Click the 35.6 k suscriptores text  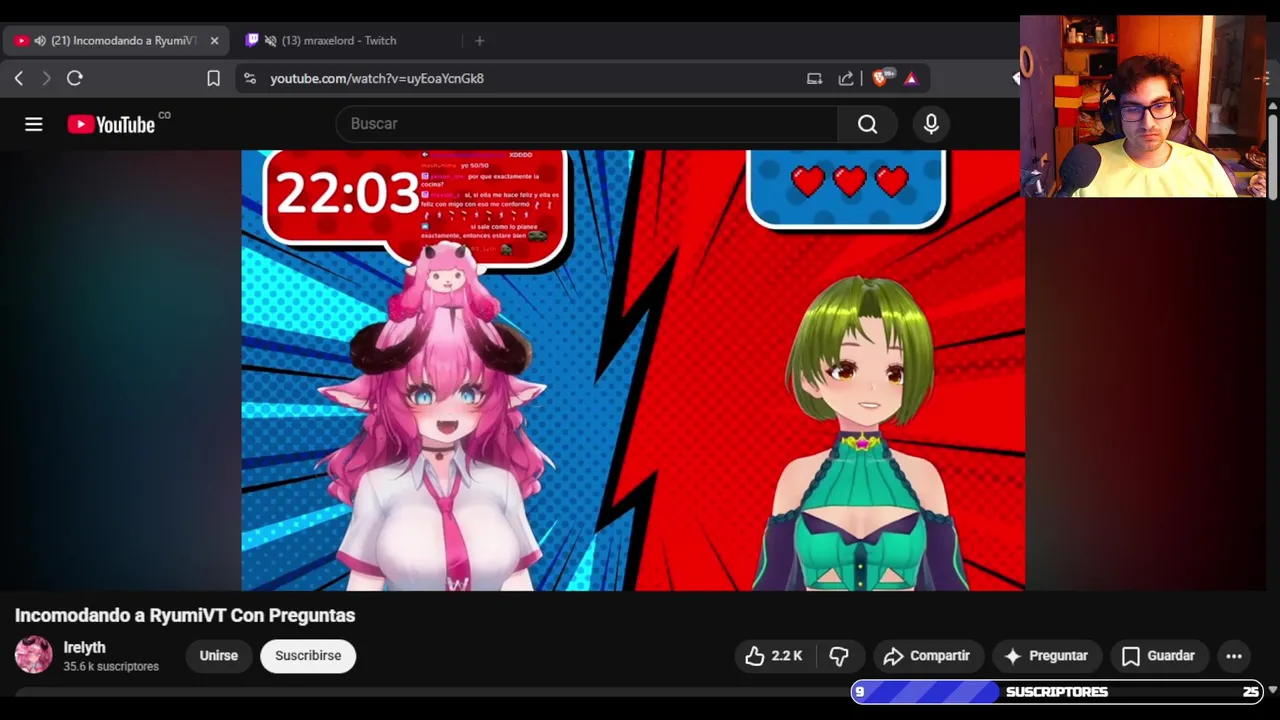pyautogui.click(x=111, y=667)
